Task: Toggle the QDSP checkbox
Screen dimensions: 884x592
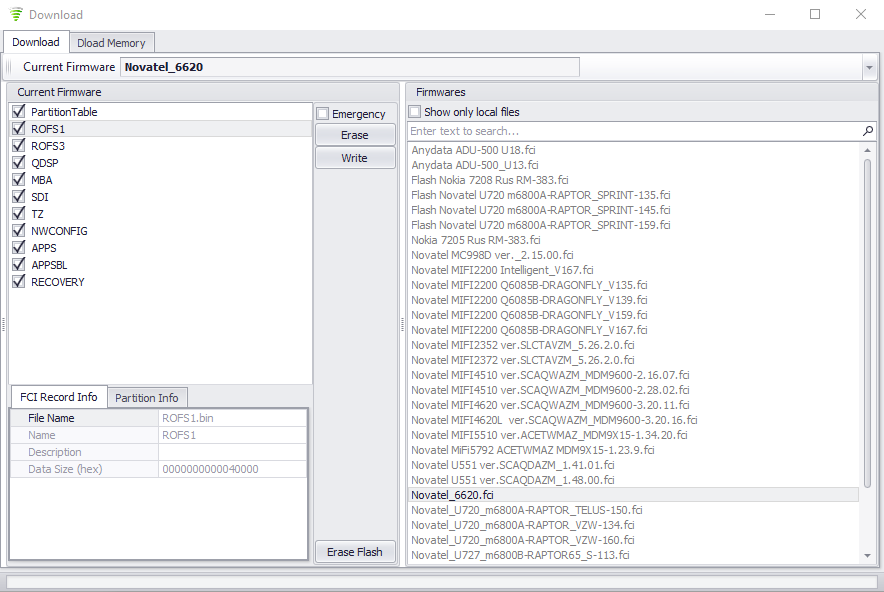Action: pyautogui.click(x=19, y=162)
